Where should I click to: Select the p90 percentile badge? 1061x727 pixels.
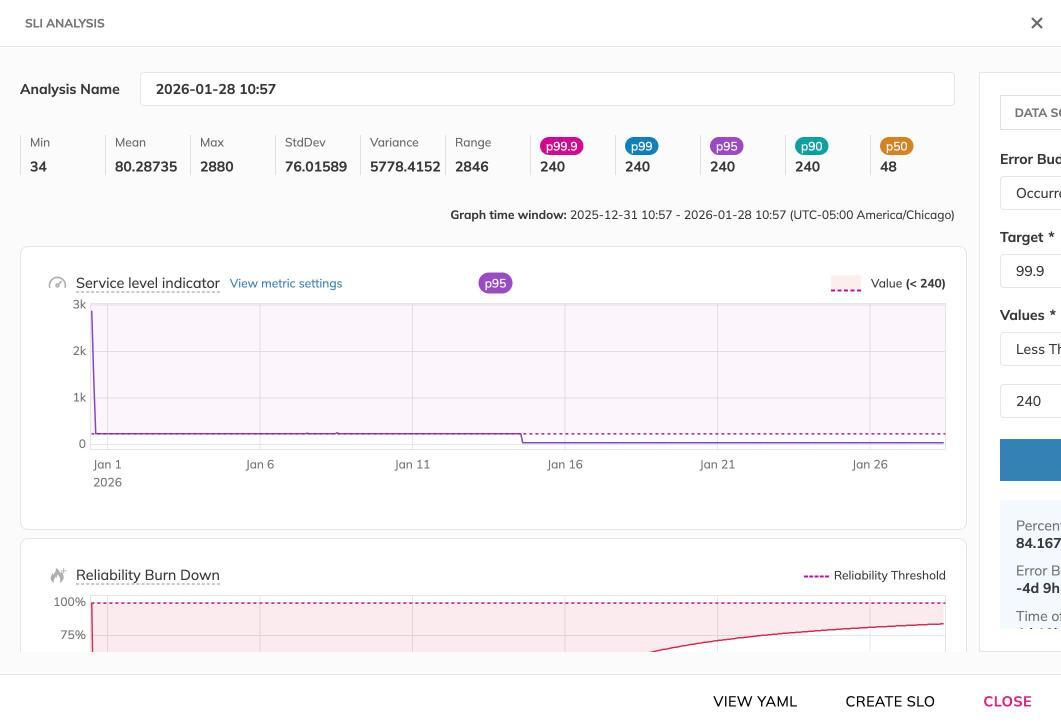(811, 146)
